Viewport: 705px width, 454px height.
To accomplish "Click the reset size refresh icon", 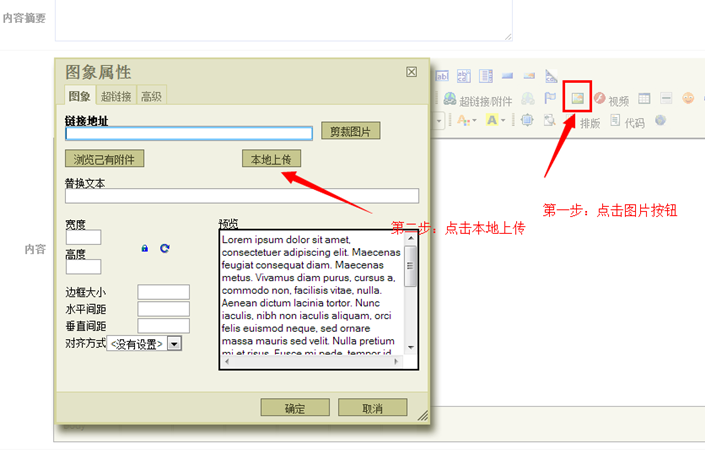I will [x=165, y=248].
